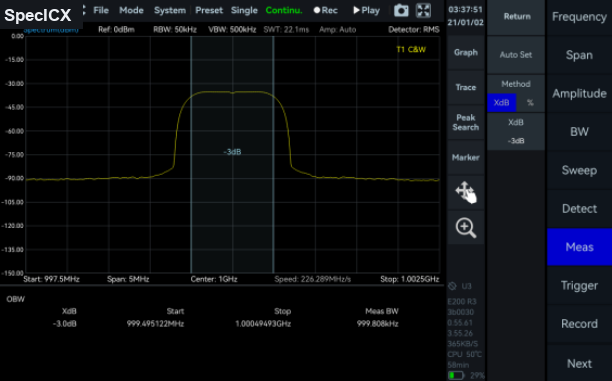Click the CPU 50°C temperature readout
This screenshot has height=381, width=612.
464,354
